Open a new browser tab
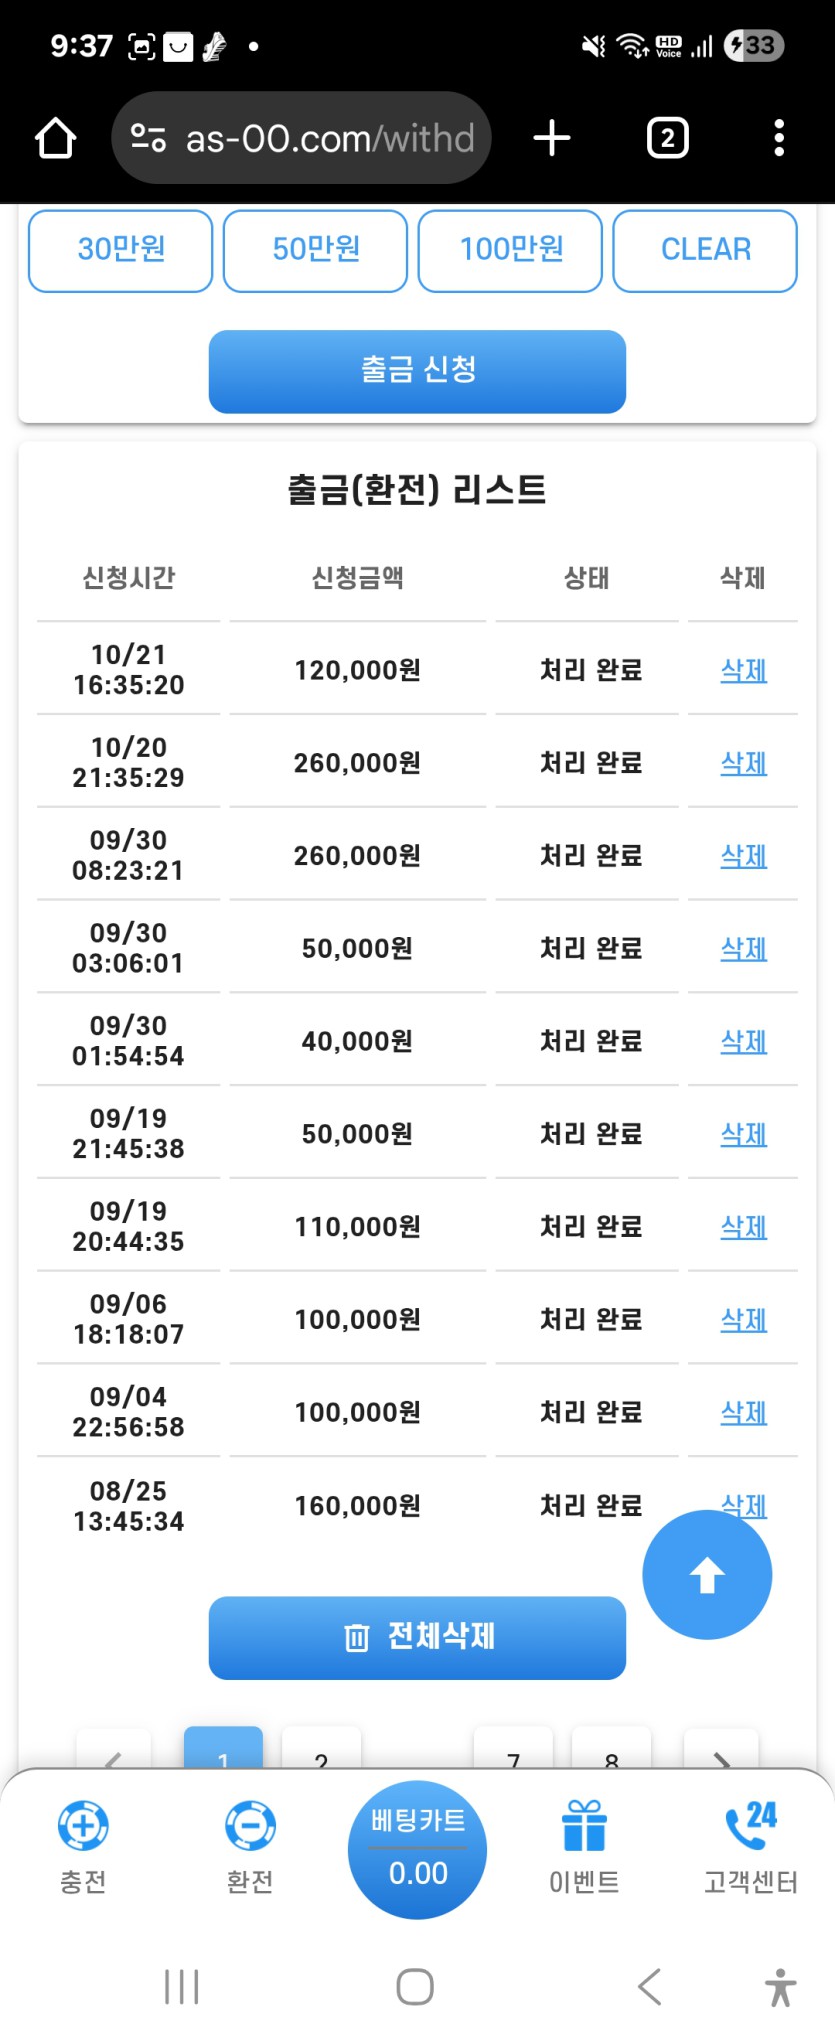The height and width of the screenshot is (2041, 835). click(x=552, y=138)
